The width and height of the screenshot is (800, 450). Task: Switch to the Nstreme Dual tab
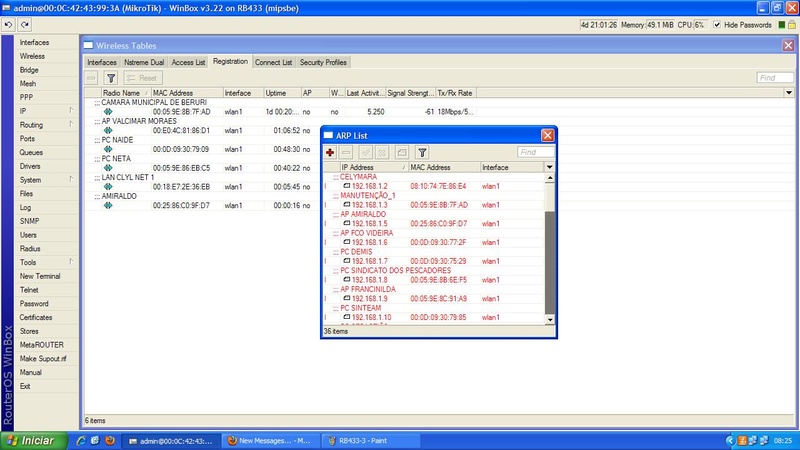144,62
